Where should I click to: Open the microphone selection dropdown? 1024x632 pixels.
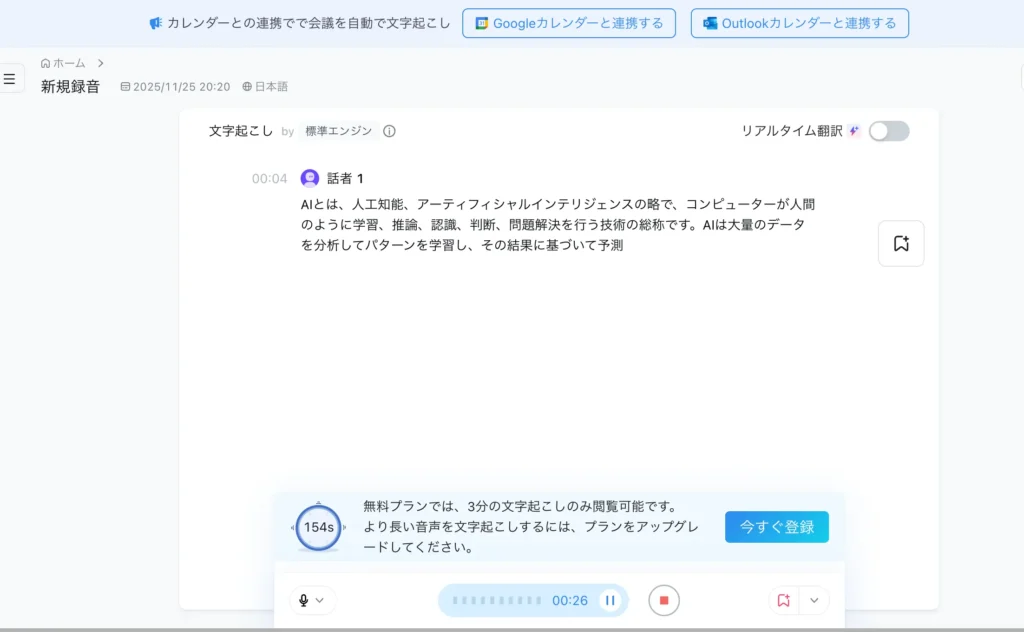(x=320, y=600)
